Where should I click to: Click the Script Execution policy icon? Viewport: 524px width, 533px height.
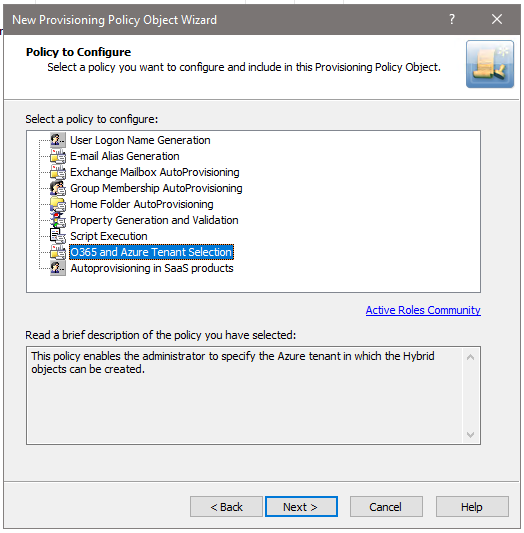pyautogui.click(x=58, y=236)
